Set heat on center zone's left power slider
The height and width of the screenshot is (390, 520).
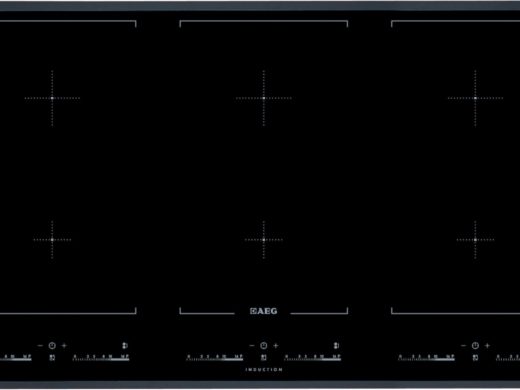tap(215, 357)
